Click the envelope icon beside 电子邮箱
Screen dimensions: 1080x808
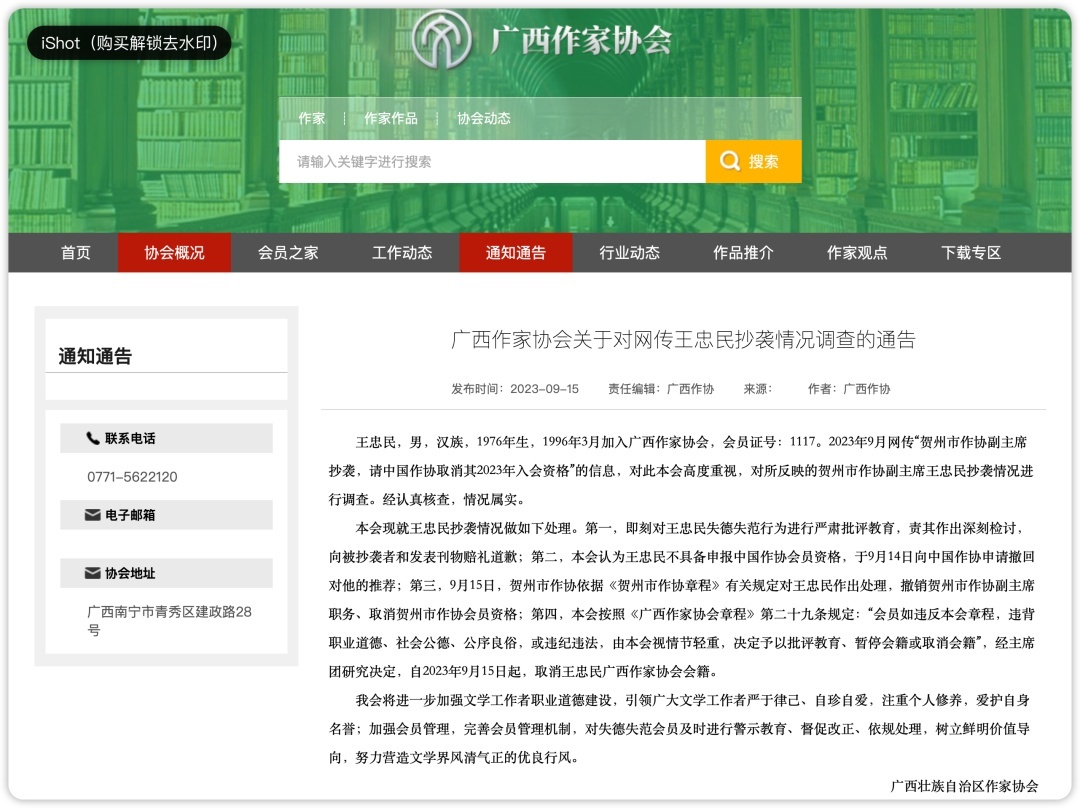93,515
